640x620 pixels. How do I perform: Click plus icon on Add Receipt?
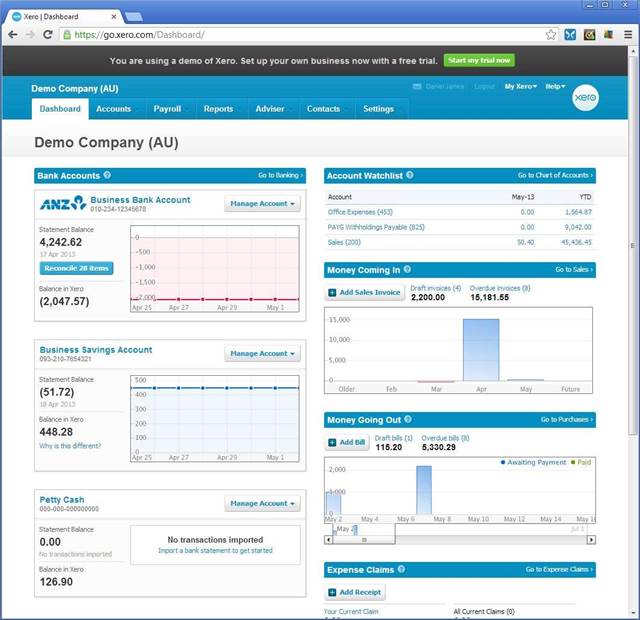(332, 592)
